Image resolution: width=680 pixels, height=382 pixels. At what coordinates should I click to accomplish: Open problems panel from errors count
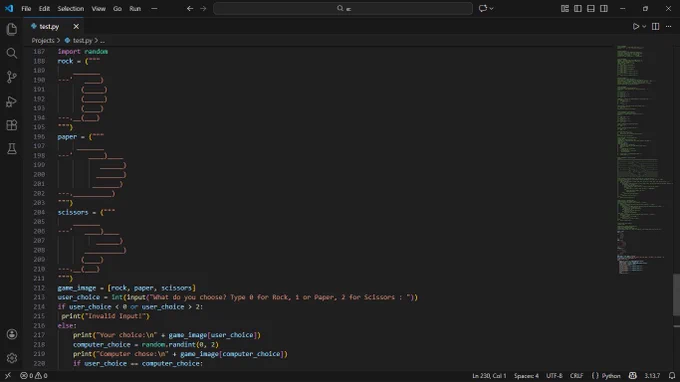pos(33,376)
